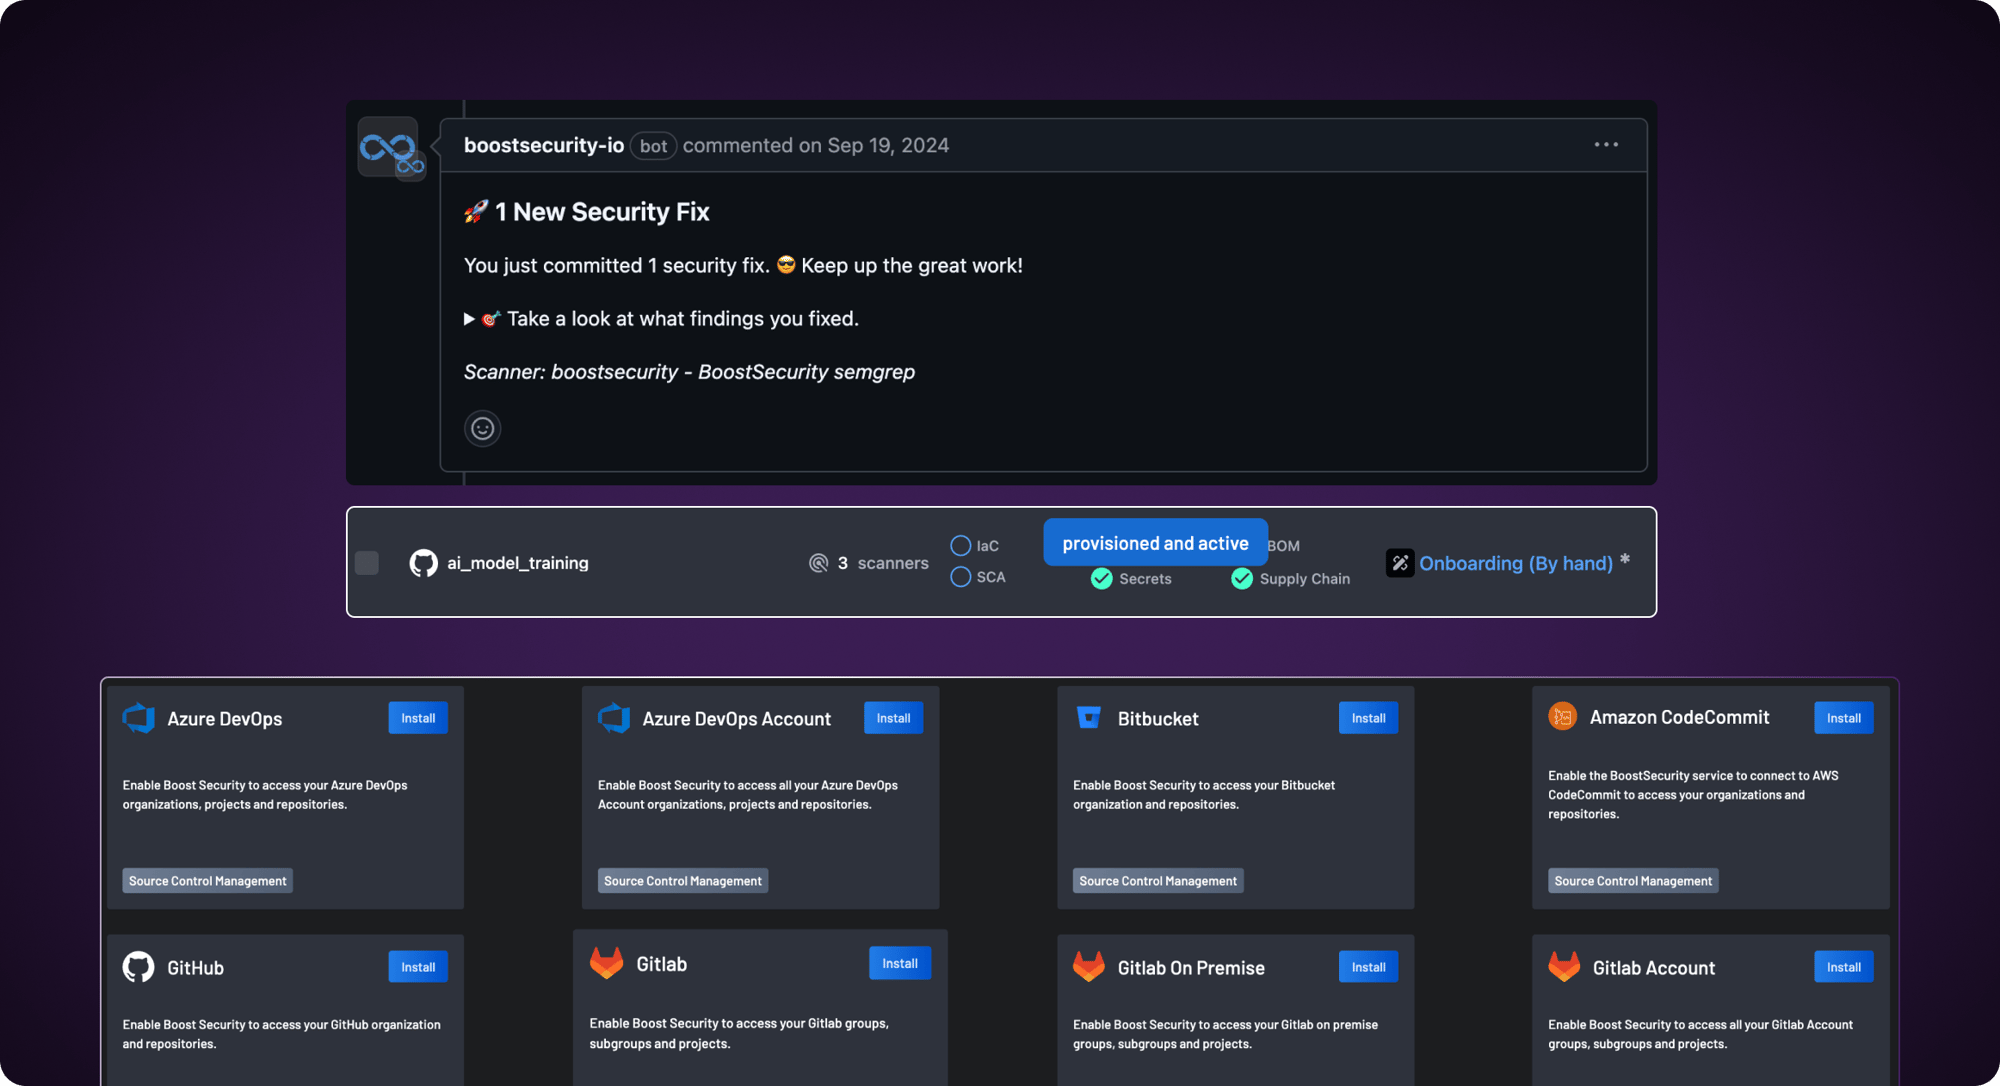Click the 'Bitbucket' card title
This screenshot has width=2000, height=1086.
click(x=1158, y=719)
